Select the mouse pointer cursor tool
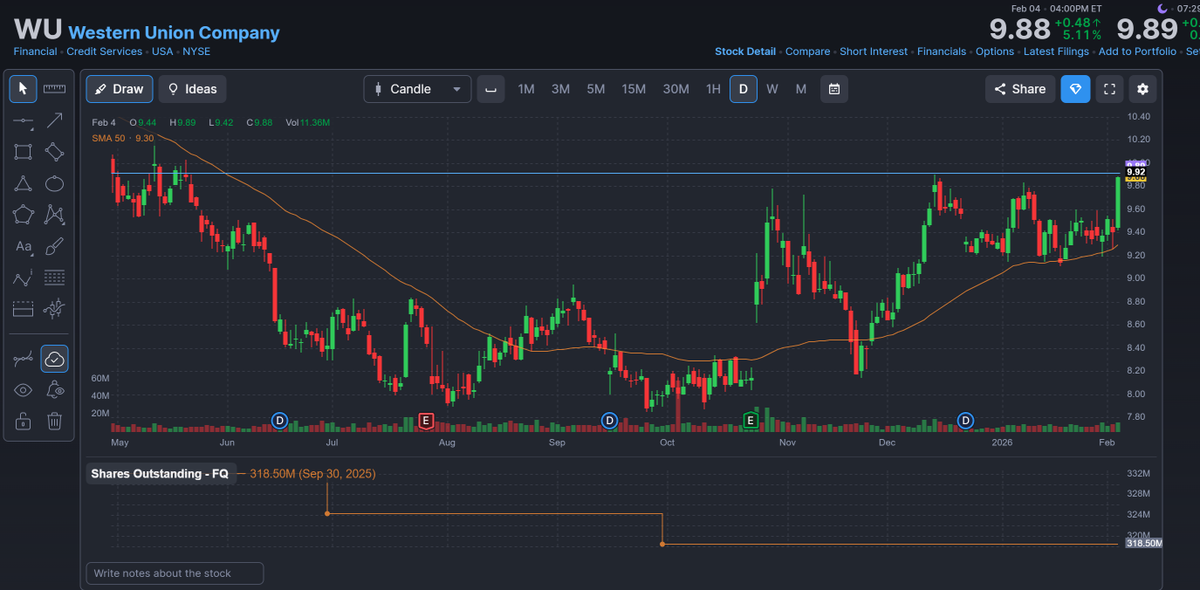Screen dimensions: 1200x590 tap(24, 89)
